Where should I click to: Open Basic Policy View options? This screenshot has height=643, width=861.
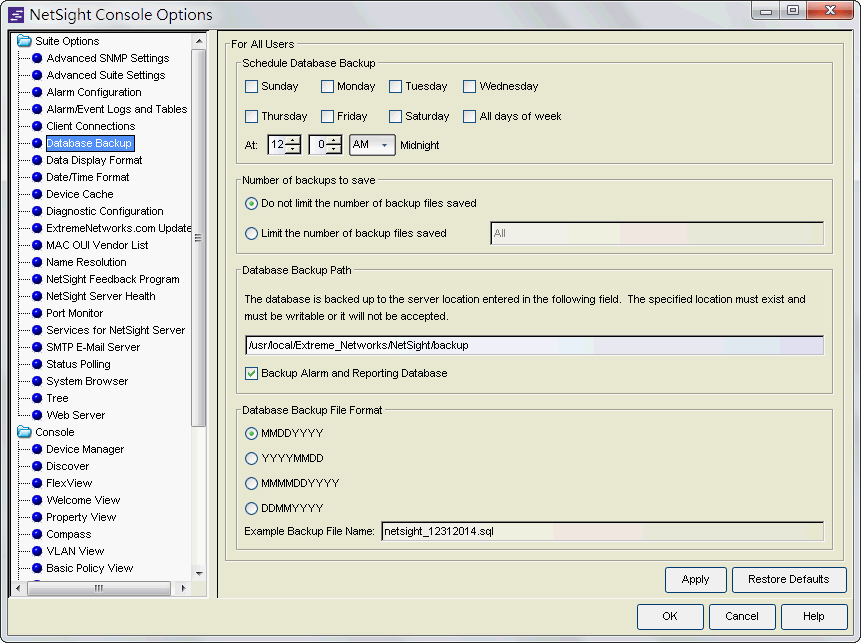click(x=90, y=569)
